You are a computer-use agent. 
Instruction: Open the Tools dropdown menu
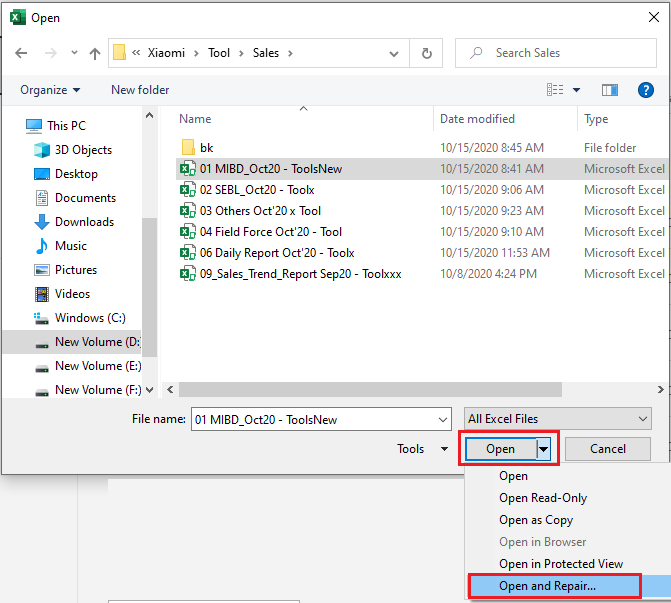point(422,449)
